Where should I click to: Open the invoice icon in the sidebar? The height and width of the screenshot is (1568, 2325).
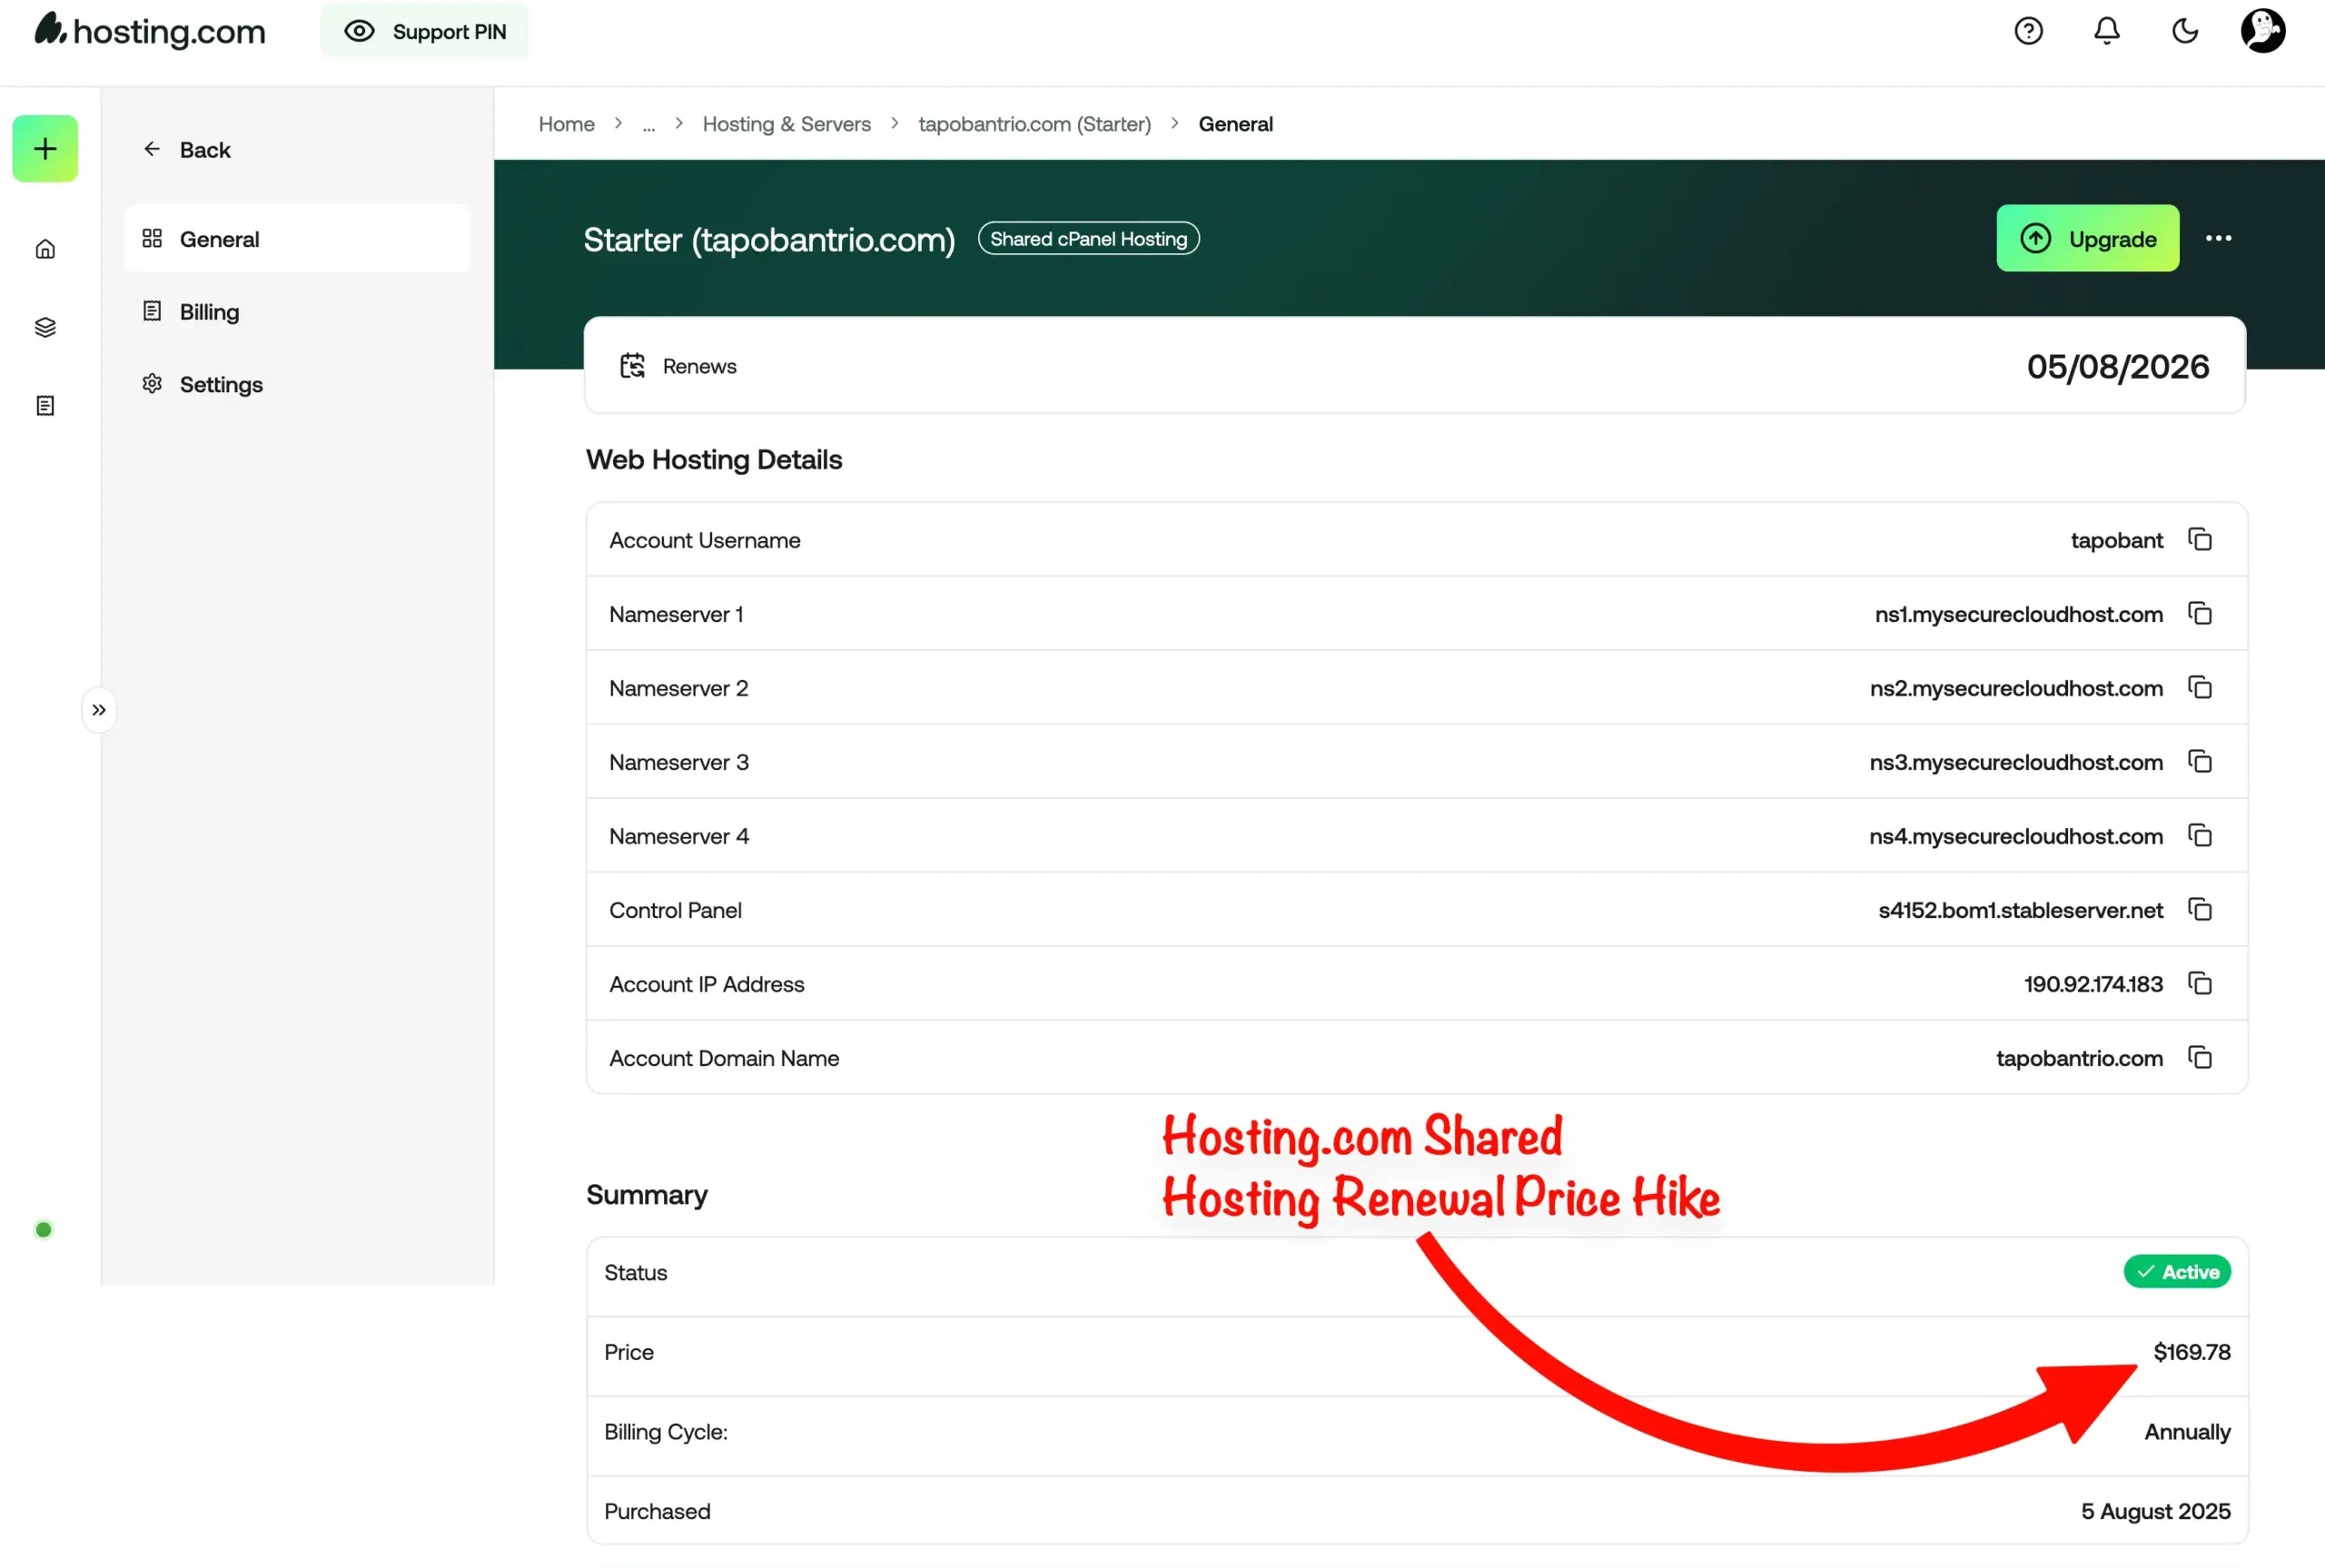point(44,405)
